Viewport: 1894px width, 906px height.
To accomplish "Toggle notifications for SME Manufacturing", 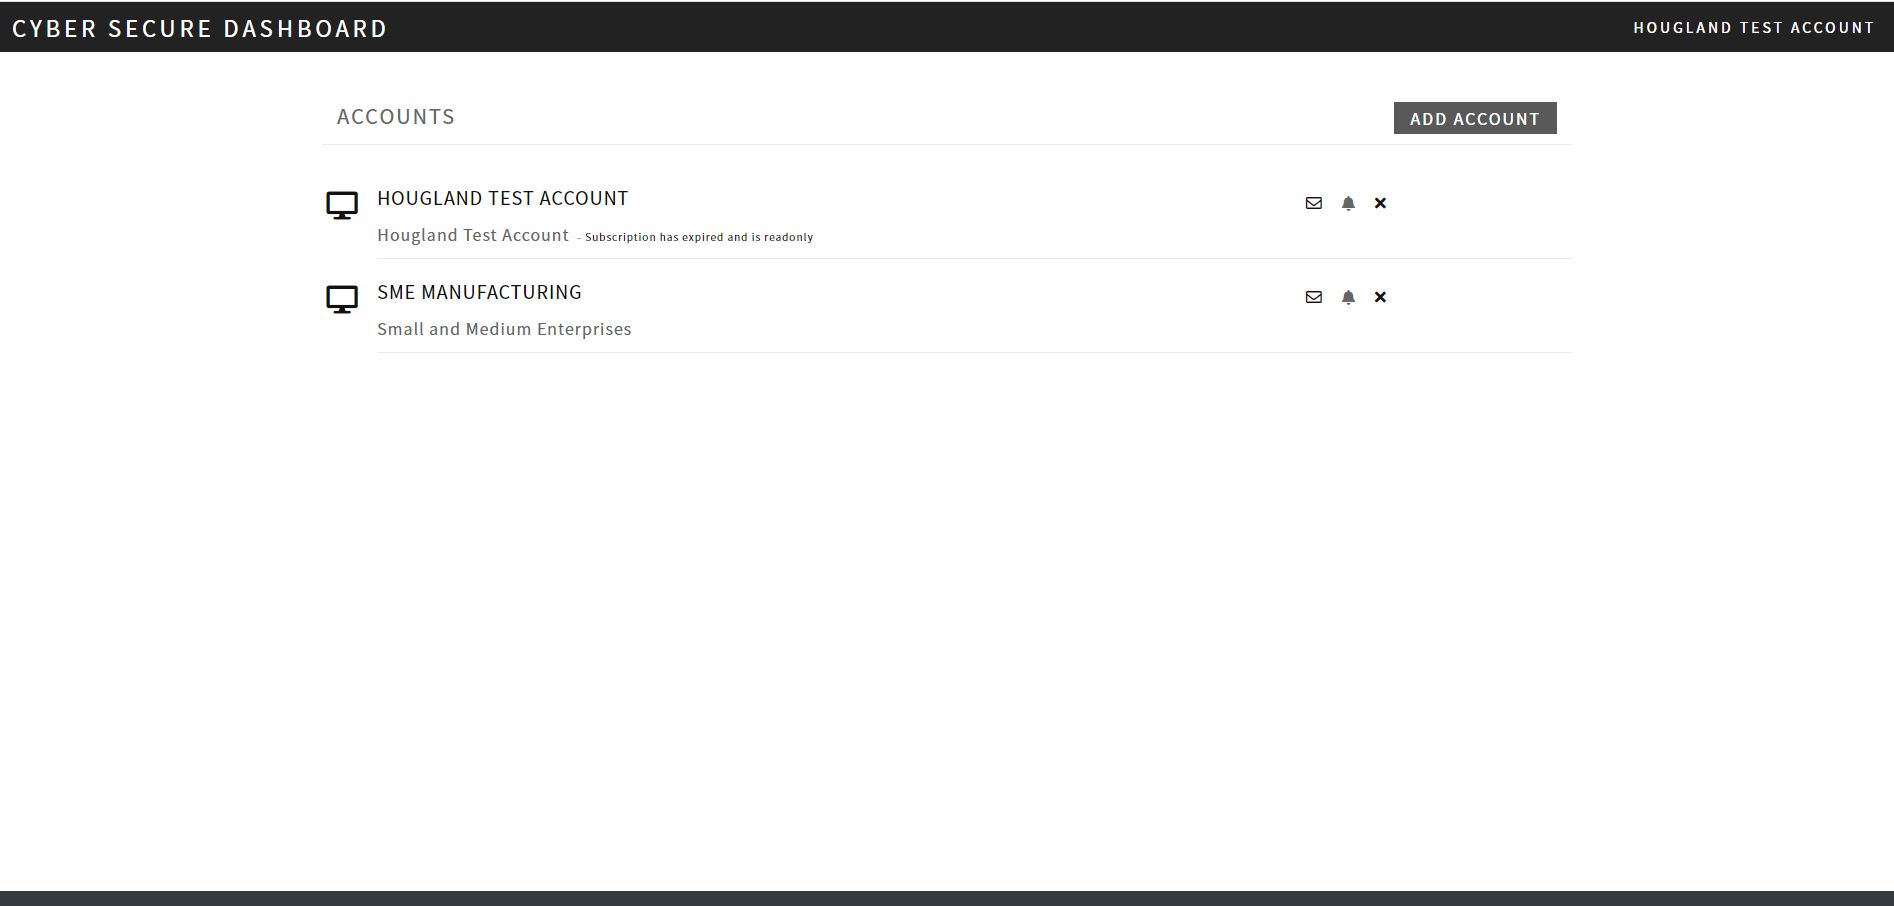I will (x=1347, y=297).
